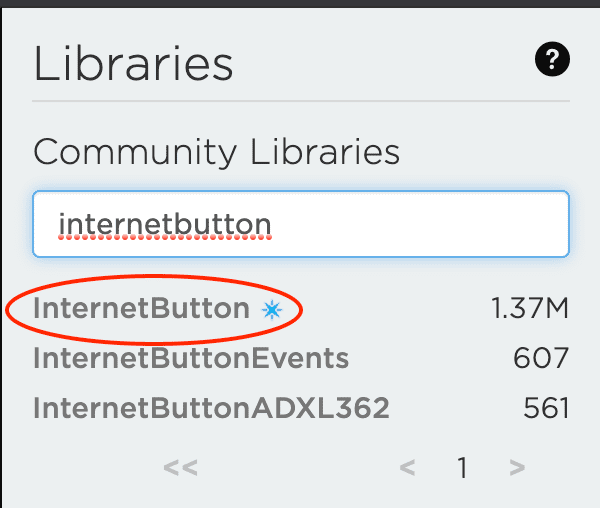The height and width of the screenshot is (508, 600).
Task: Open the InternetButton library
Action: 142,308
